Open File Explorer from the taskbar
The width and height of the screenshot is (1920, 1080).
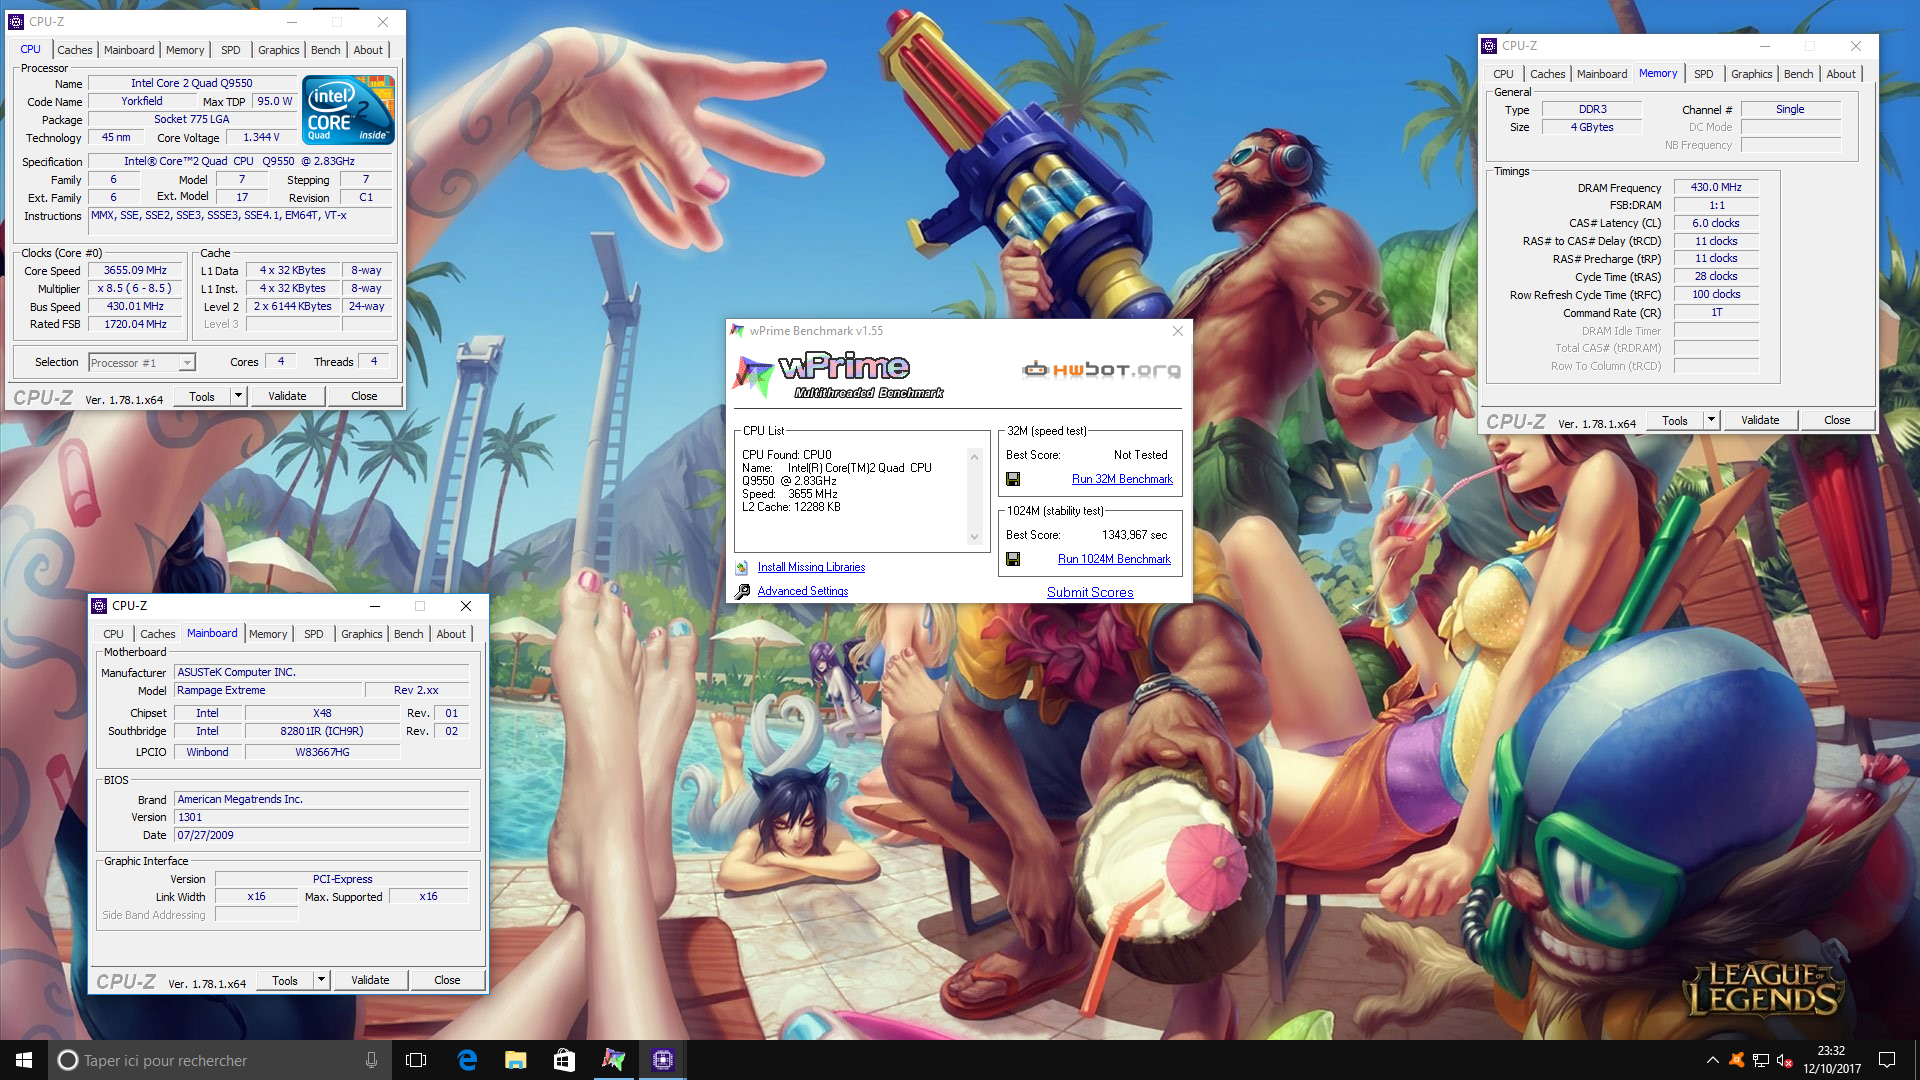tap(516, 1060)
